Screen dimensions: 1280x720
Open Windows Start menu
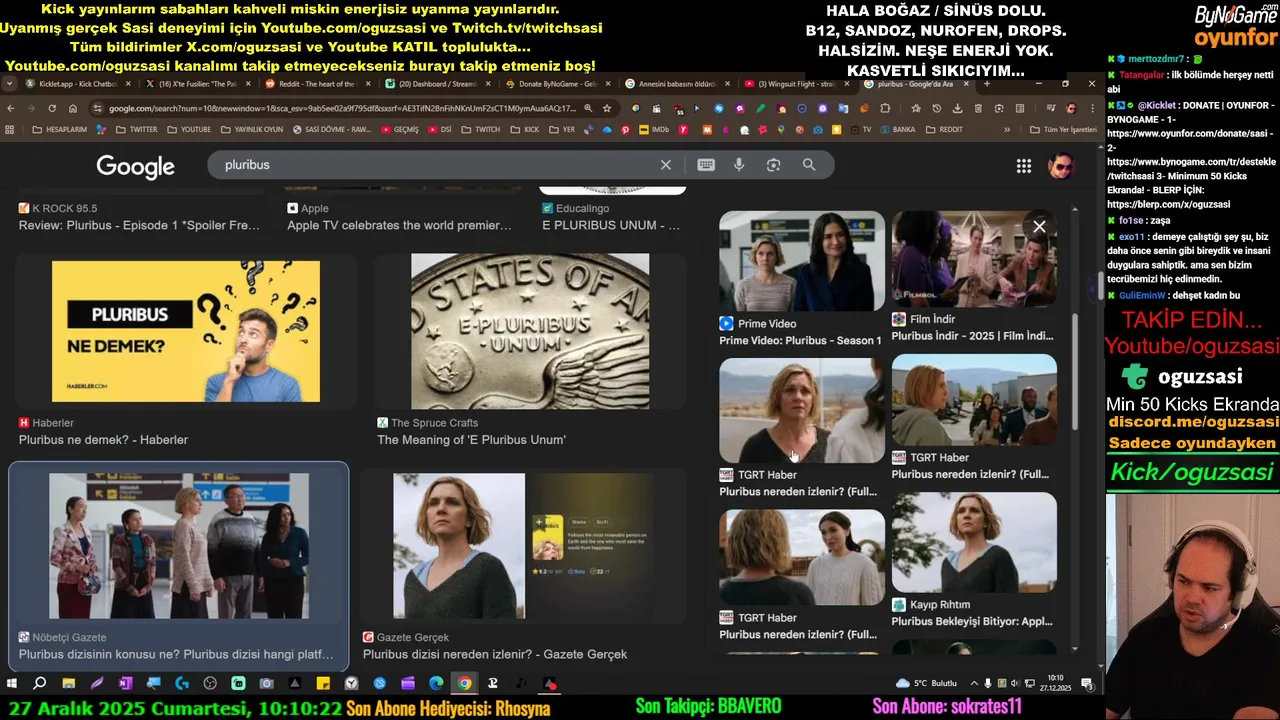tap(12, 684)
